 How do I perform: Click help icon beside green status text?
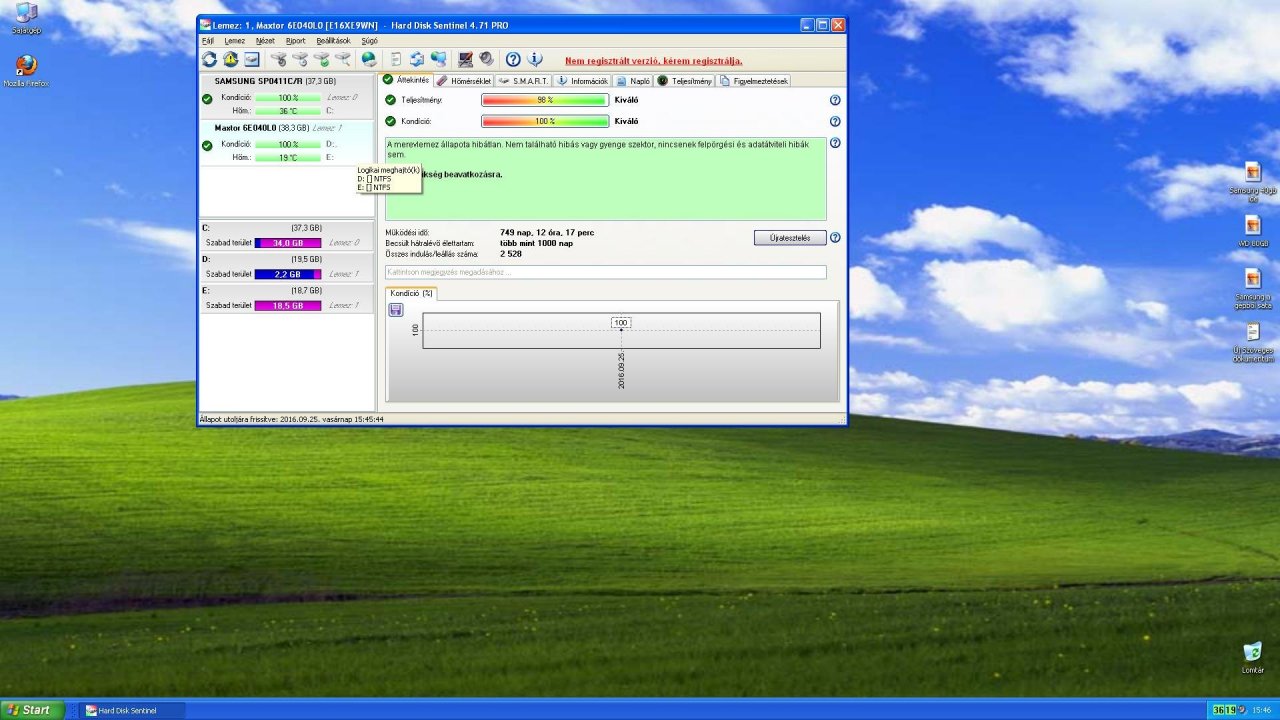[x=835, y=143]
